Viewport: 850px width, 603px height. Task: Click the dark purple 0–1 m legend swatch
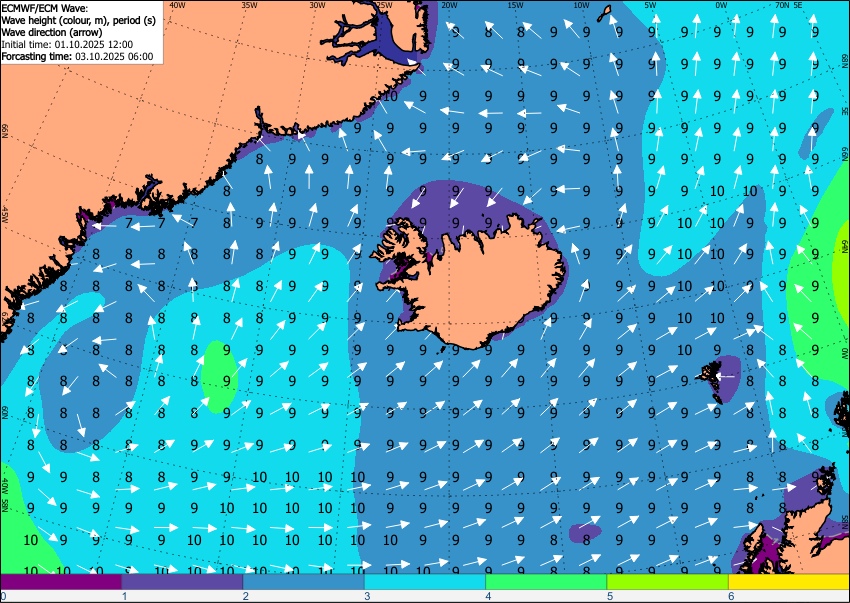point(61,581)
